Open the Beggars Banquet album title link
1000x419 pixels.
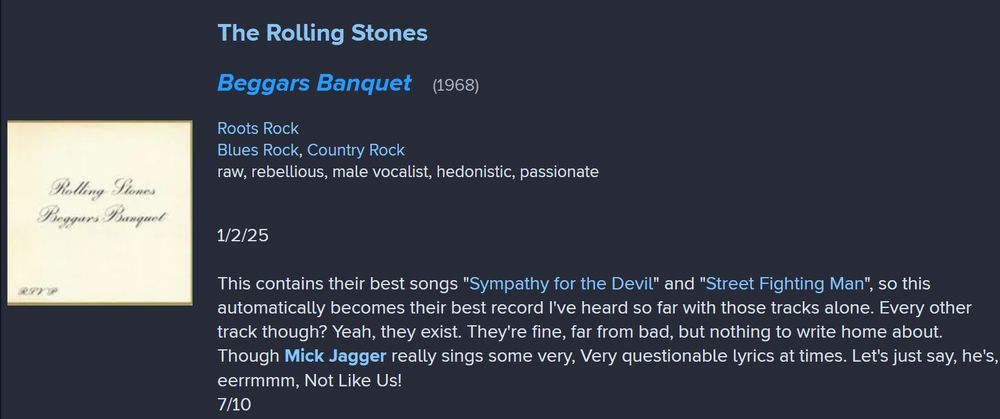tap(314, 83)
